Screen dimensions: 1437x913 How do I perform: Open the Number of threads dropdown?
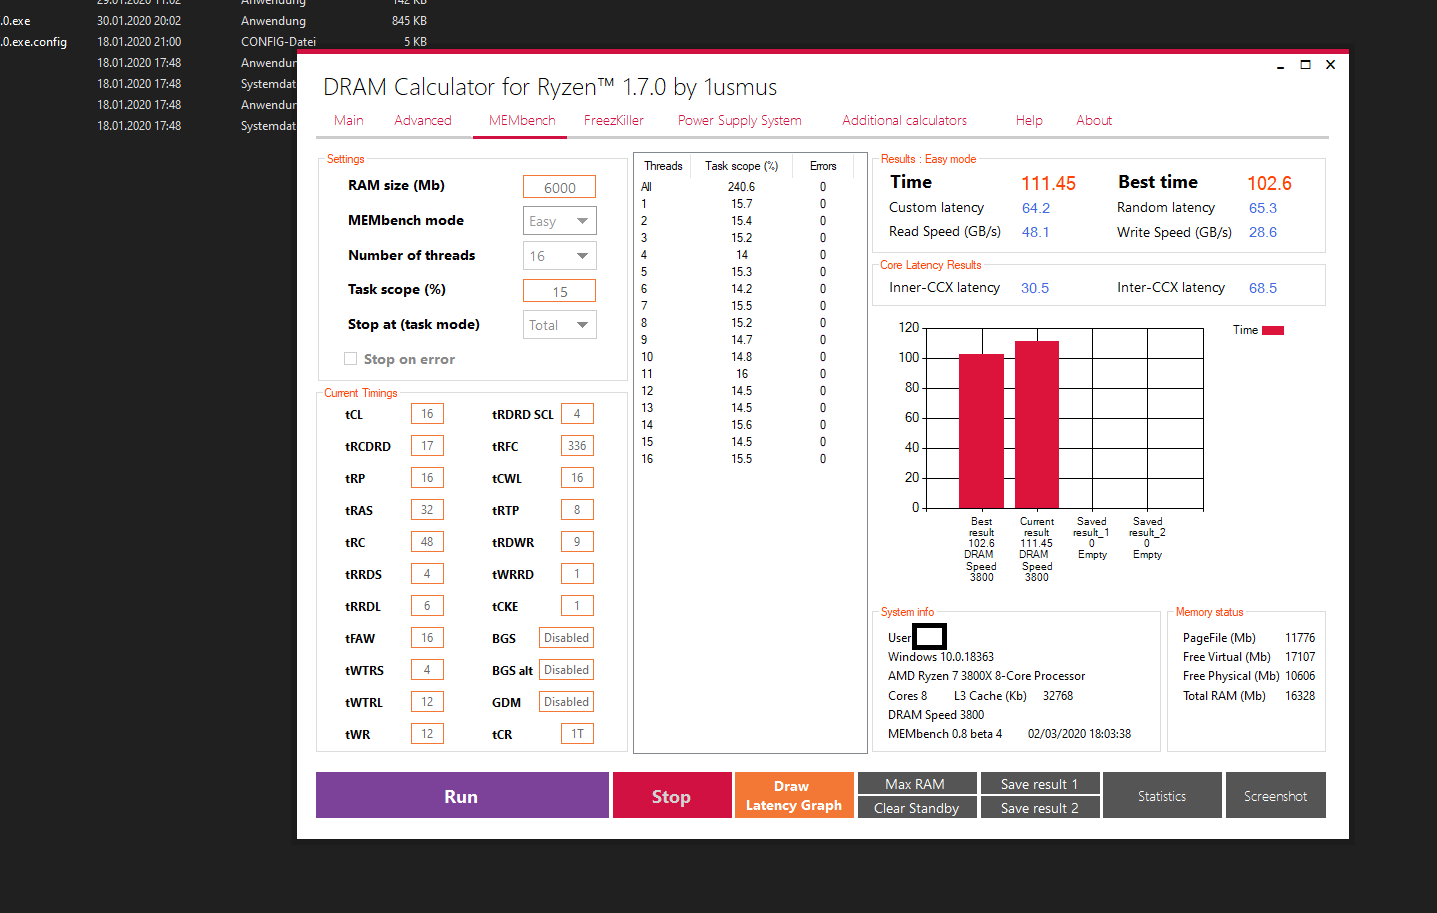point(560,256)
